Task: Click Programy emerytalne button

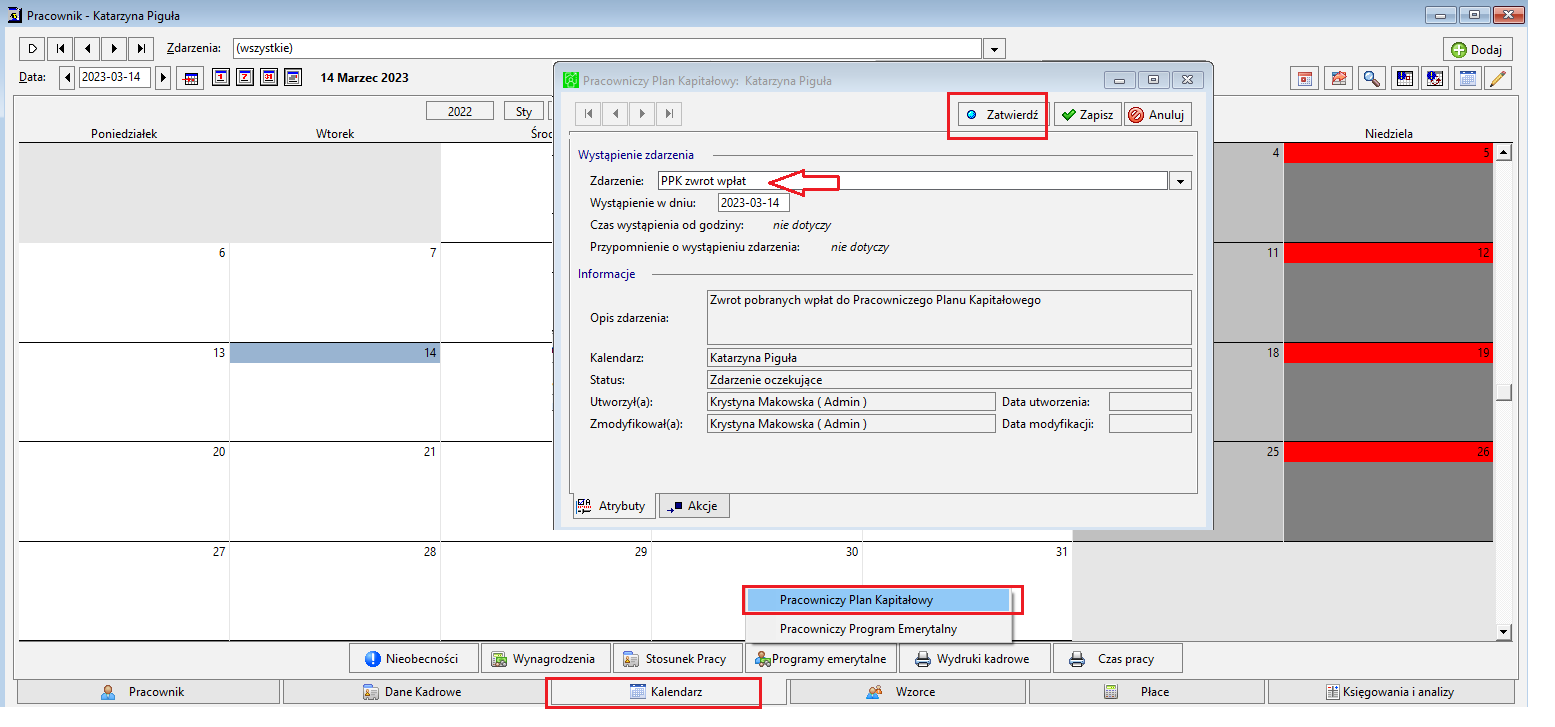Action: (x=820, y=659)
